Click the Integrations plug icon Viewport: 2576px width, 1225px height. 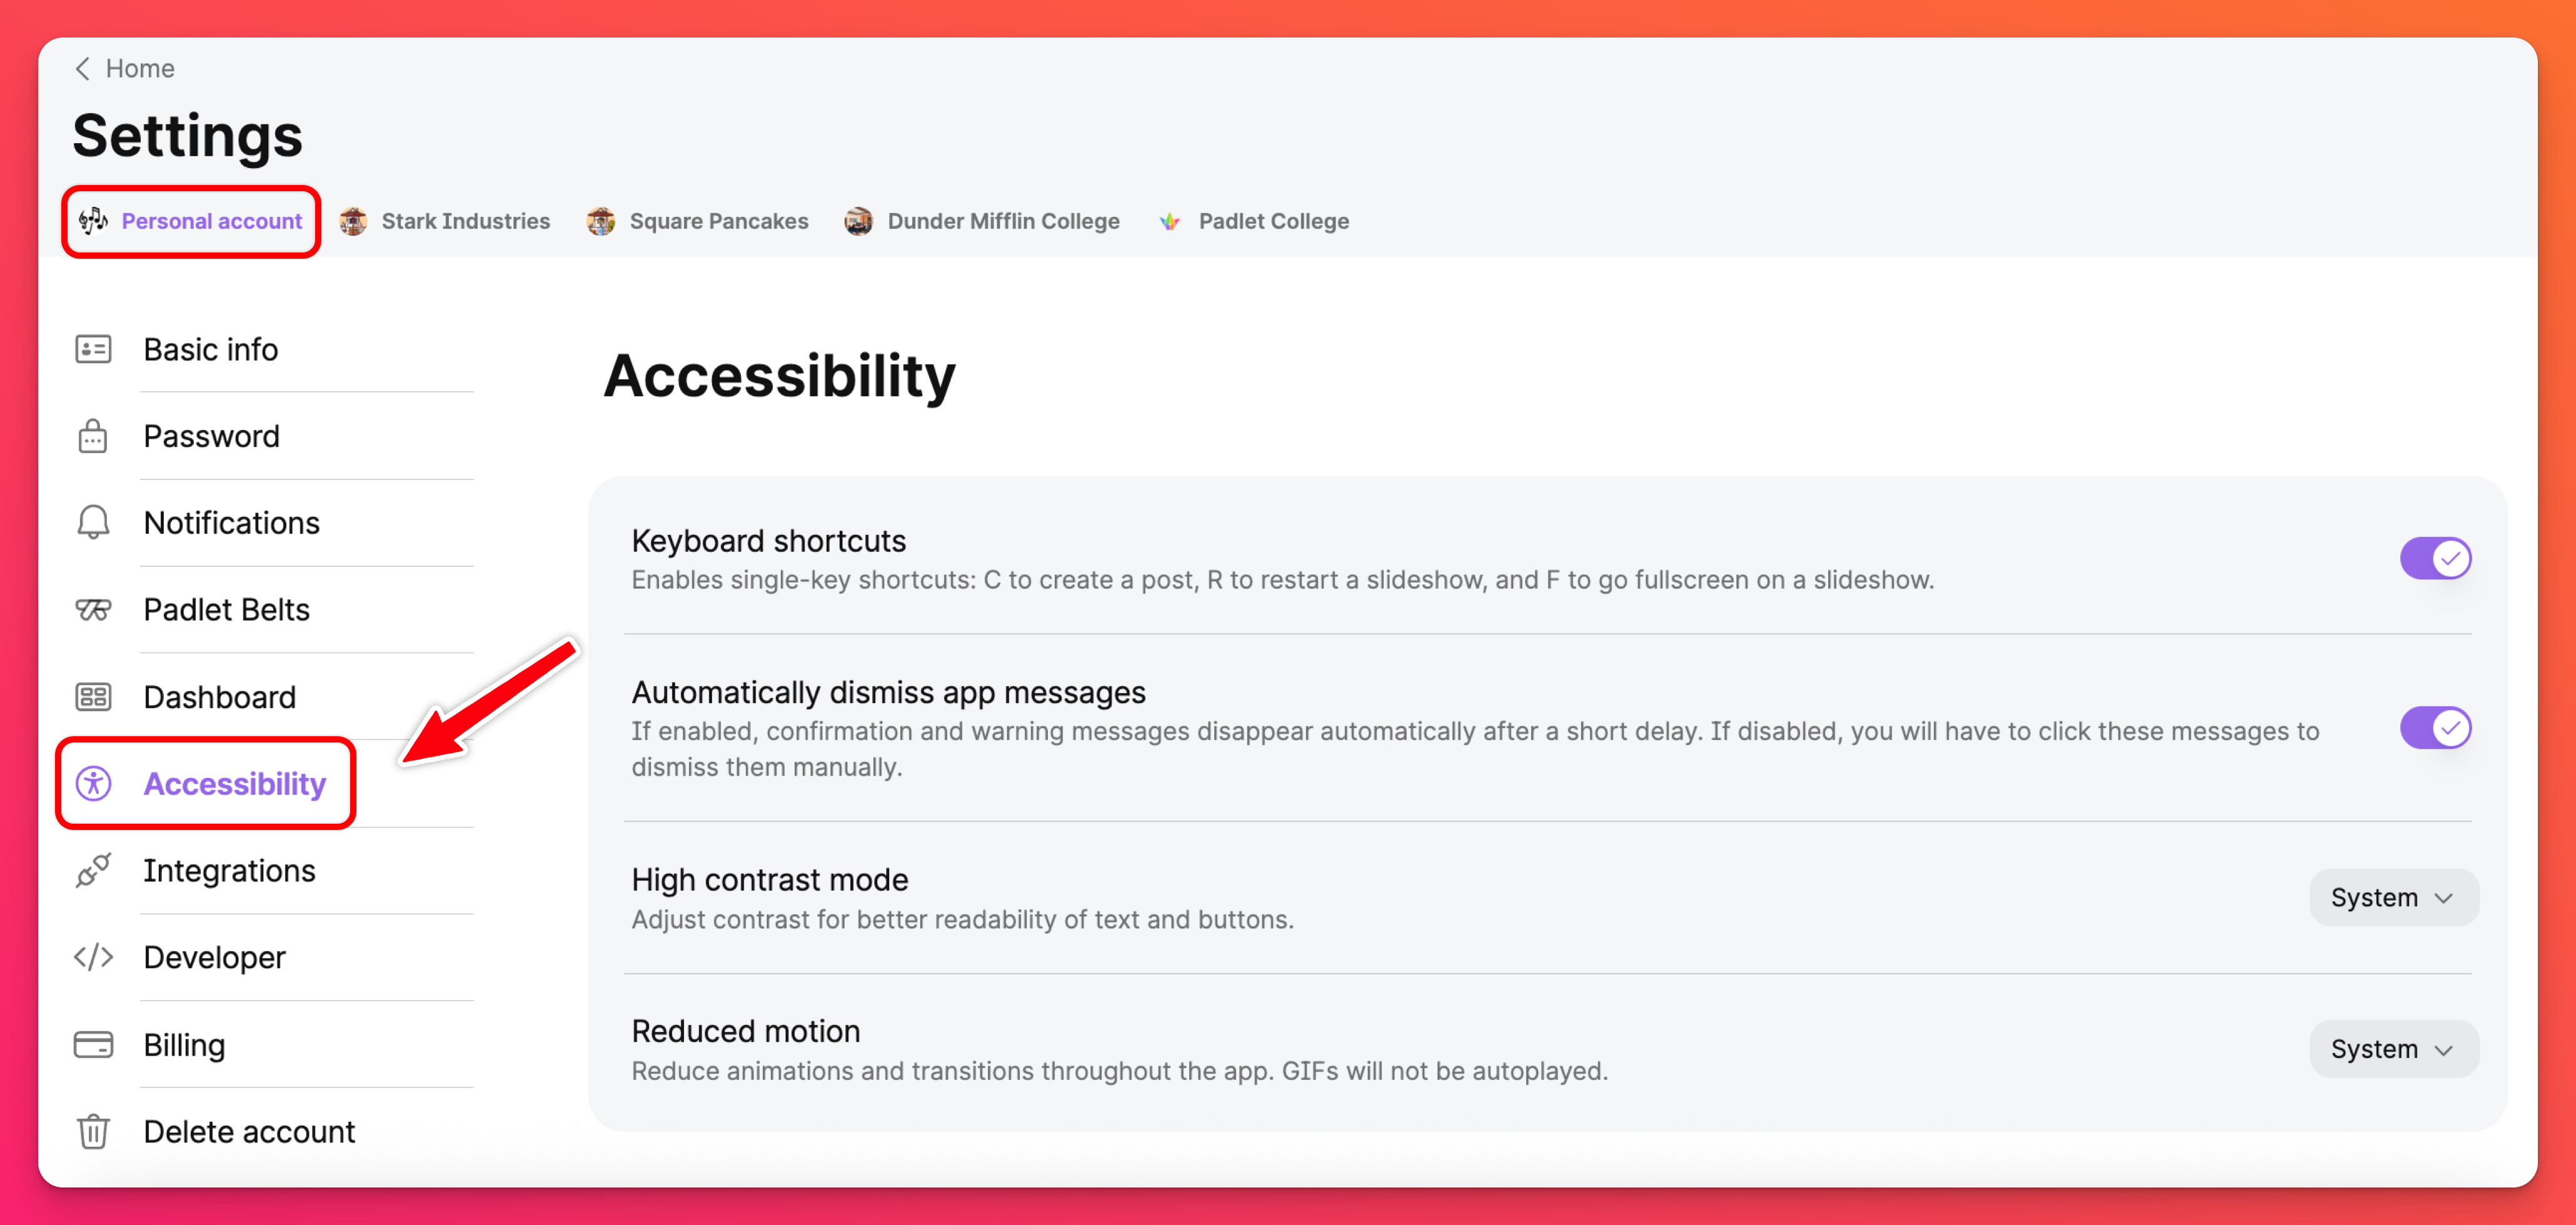click(x=93, y=870)
